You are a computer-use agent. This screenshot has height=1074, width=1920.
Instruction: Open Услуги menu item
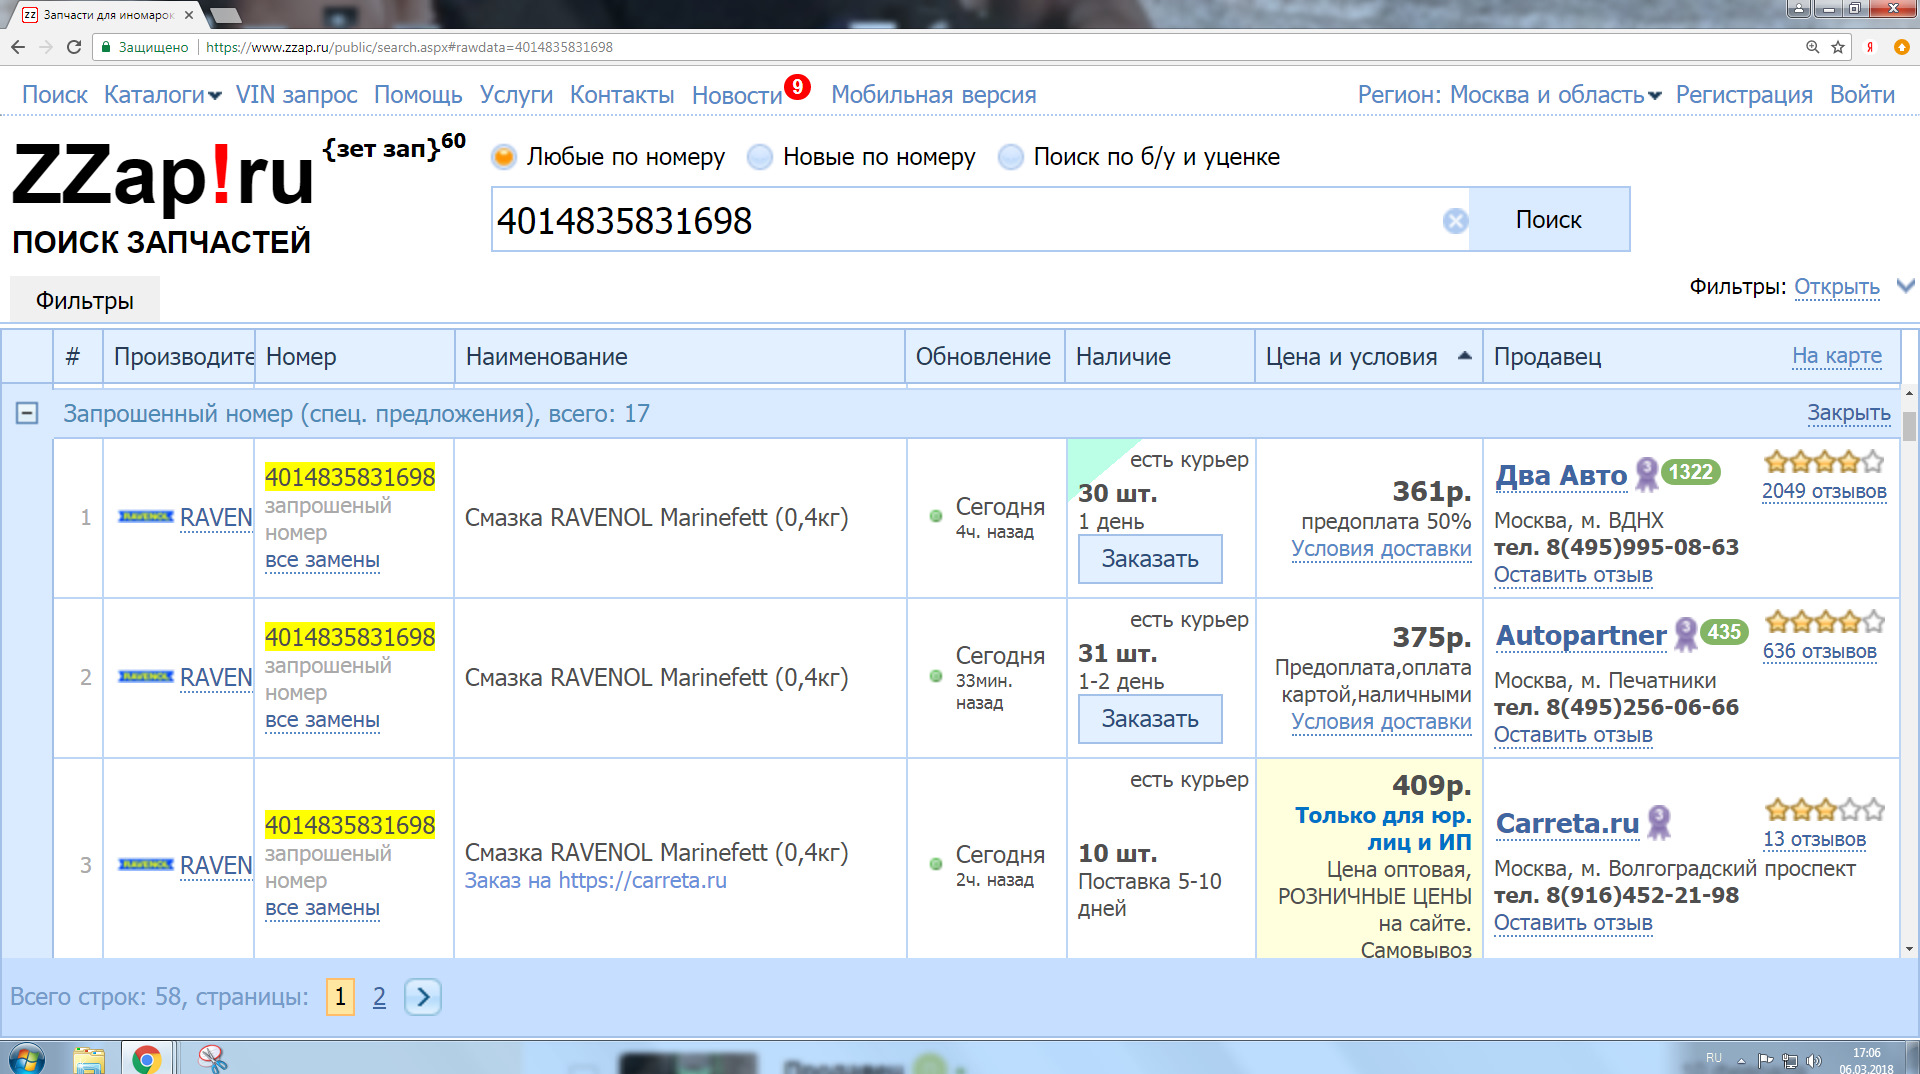coord(516,95)
